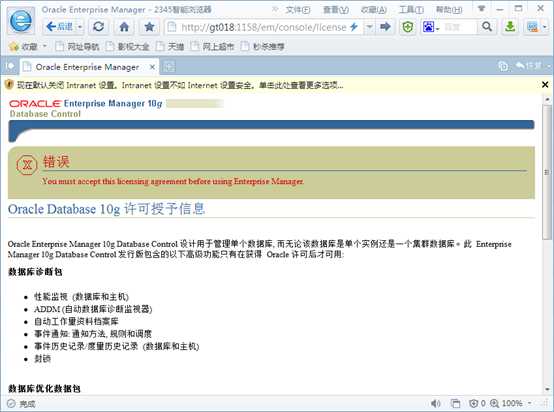Open a new tab with the plus button

[169, 66]
